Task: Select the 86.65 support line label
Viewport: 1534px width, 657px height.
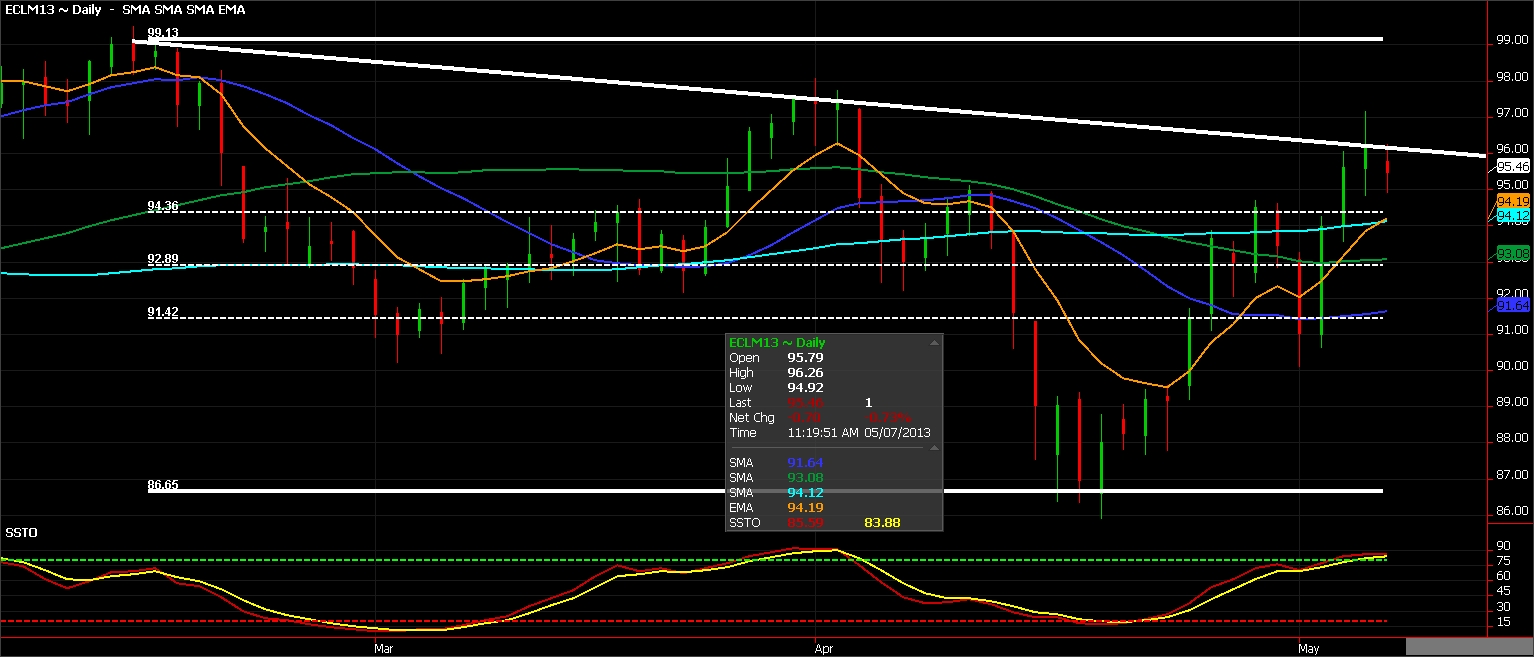Action: pyautogui.click(x=163, y=484)
